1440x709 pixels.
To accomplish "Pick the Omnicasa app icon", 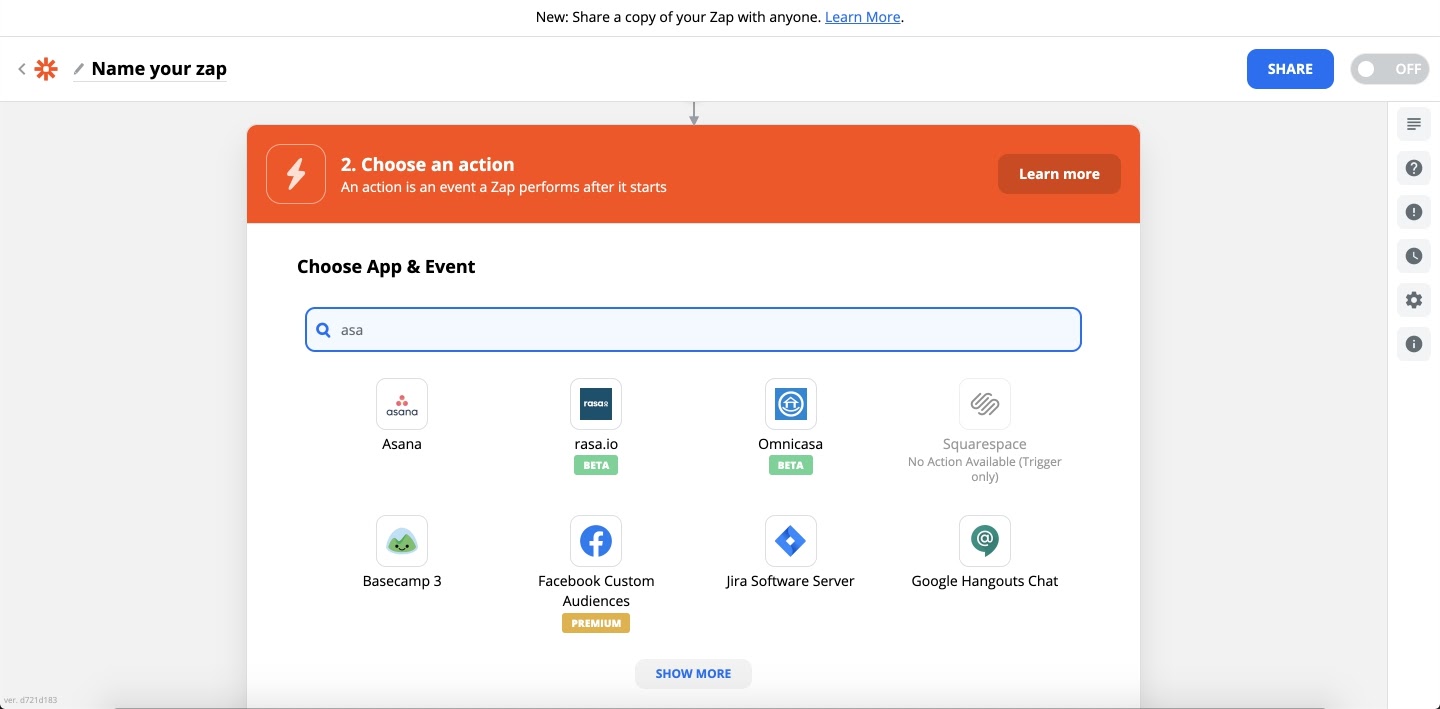I will (791, 404).
